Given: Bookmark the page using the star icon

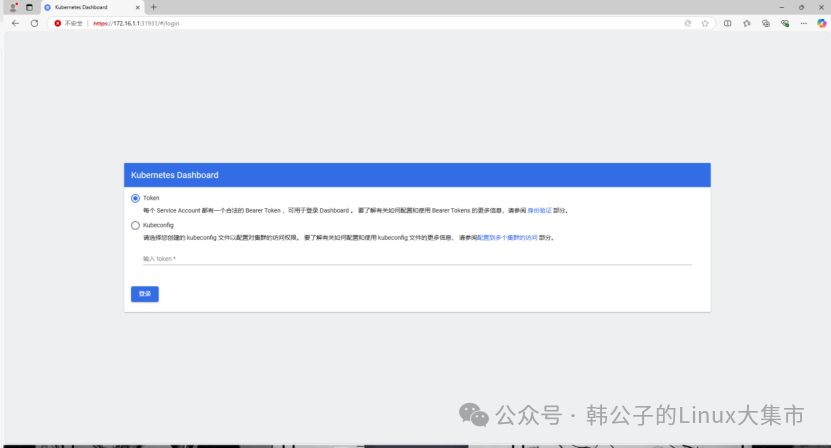Looking at the screenshot, I should pyautogui.click(x=705, y=23).
